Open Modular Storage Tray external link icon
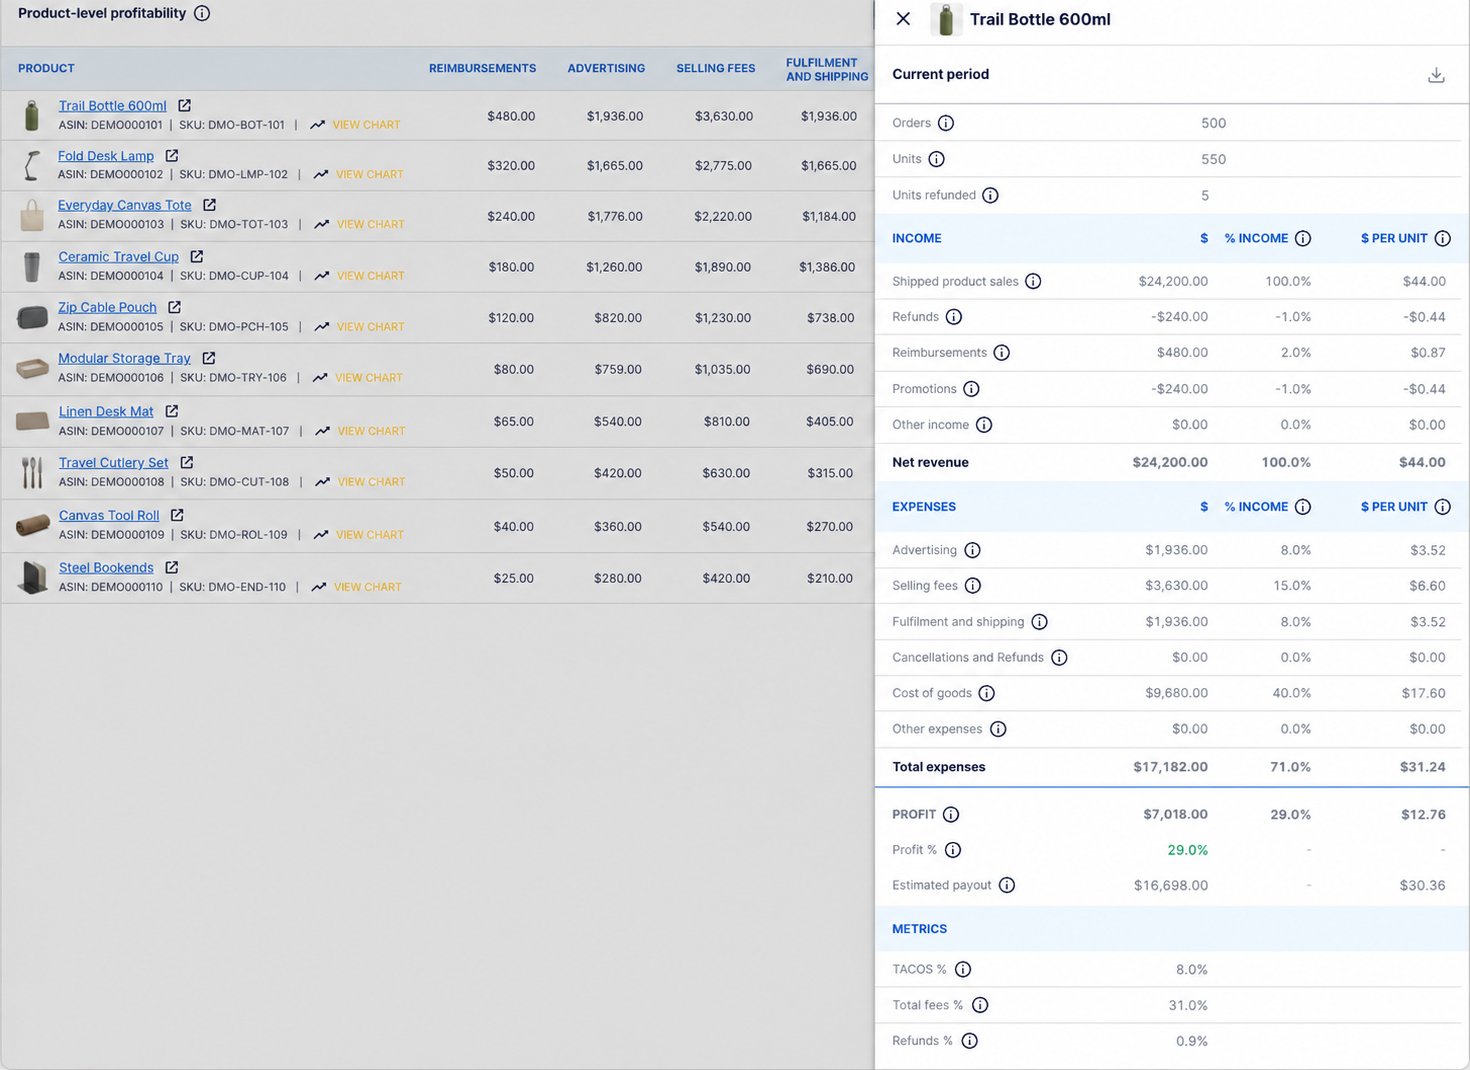 [208, 358]
